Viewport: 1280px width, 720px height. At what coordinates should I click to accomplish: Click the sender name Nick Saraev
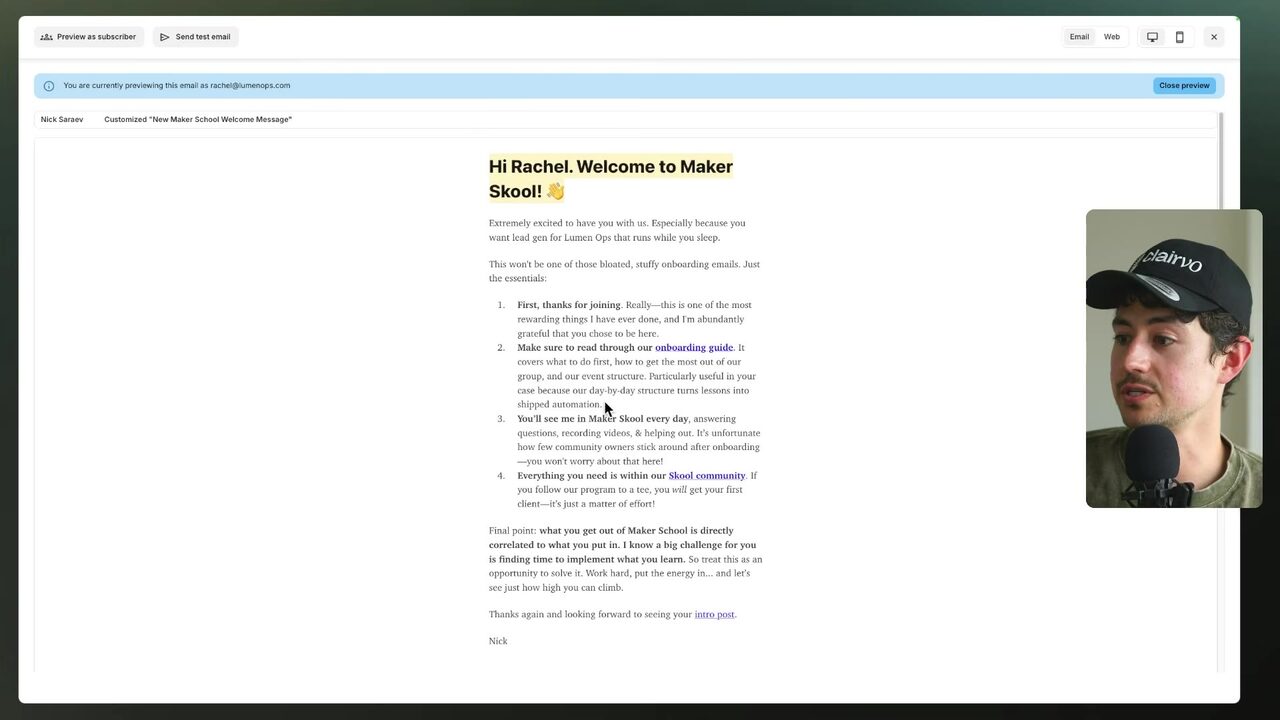[62, 120]
